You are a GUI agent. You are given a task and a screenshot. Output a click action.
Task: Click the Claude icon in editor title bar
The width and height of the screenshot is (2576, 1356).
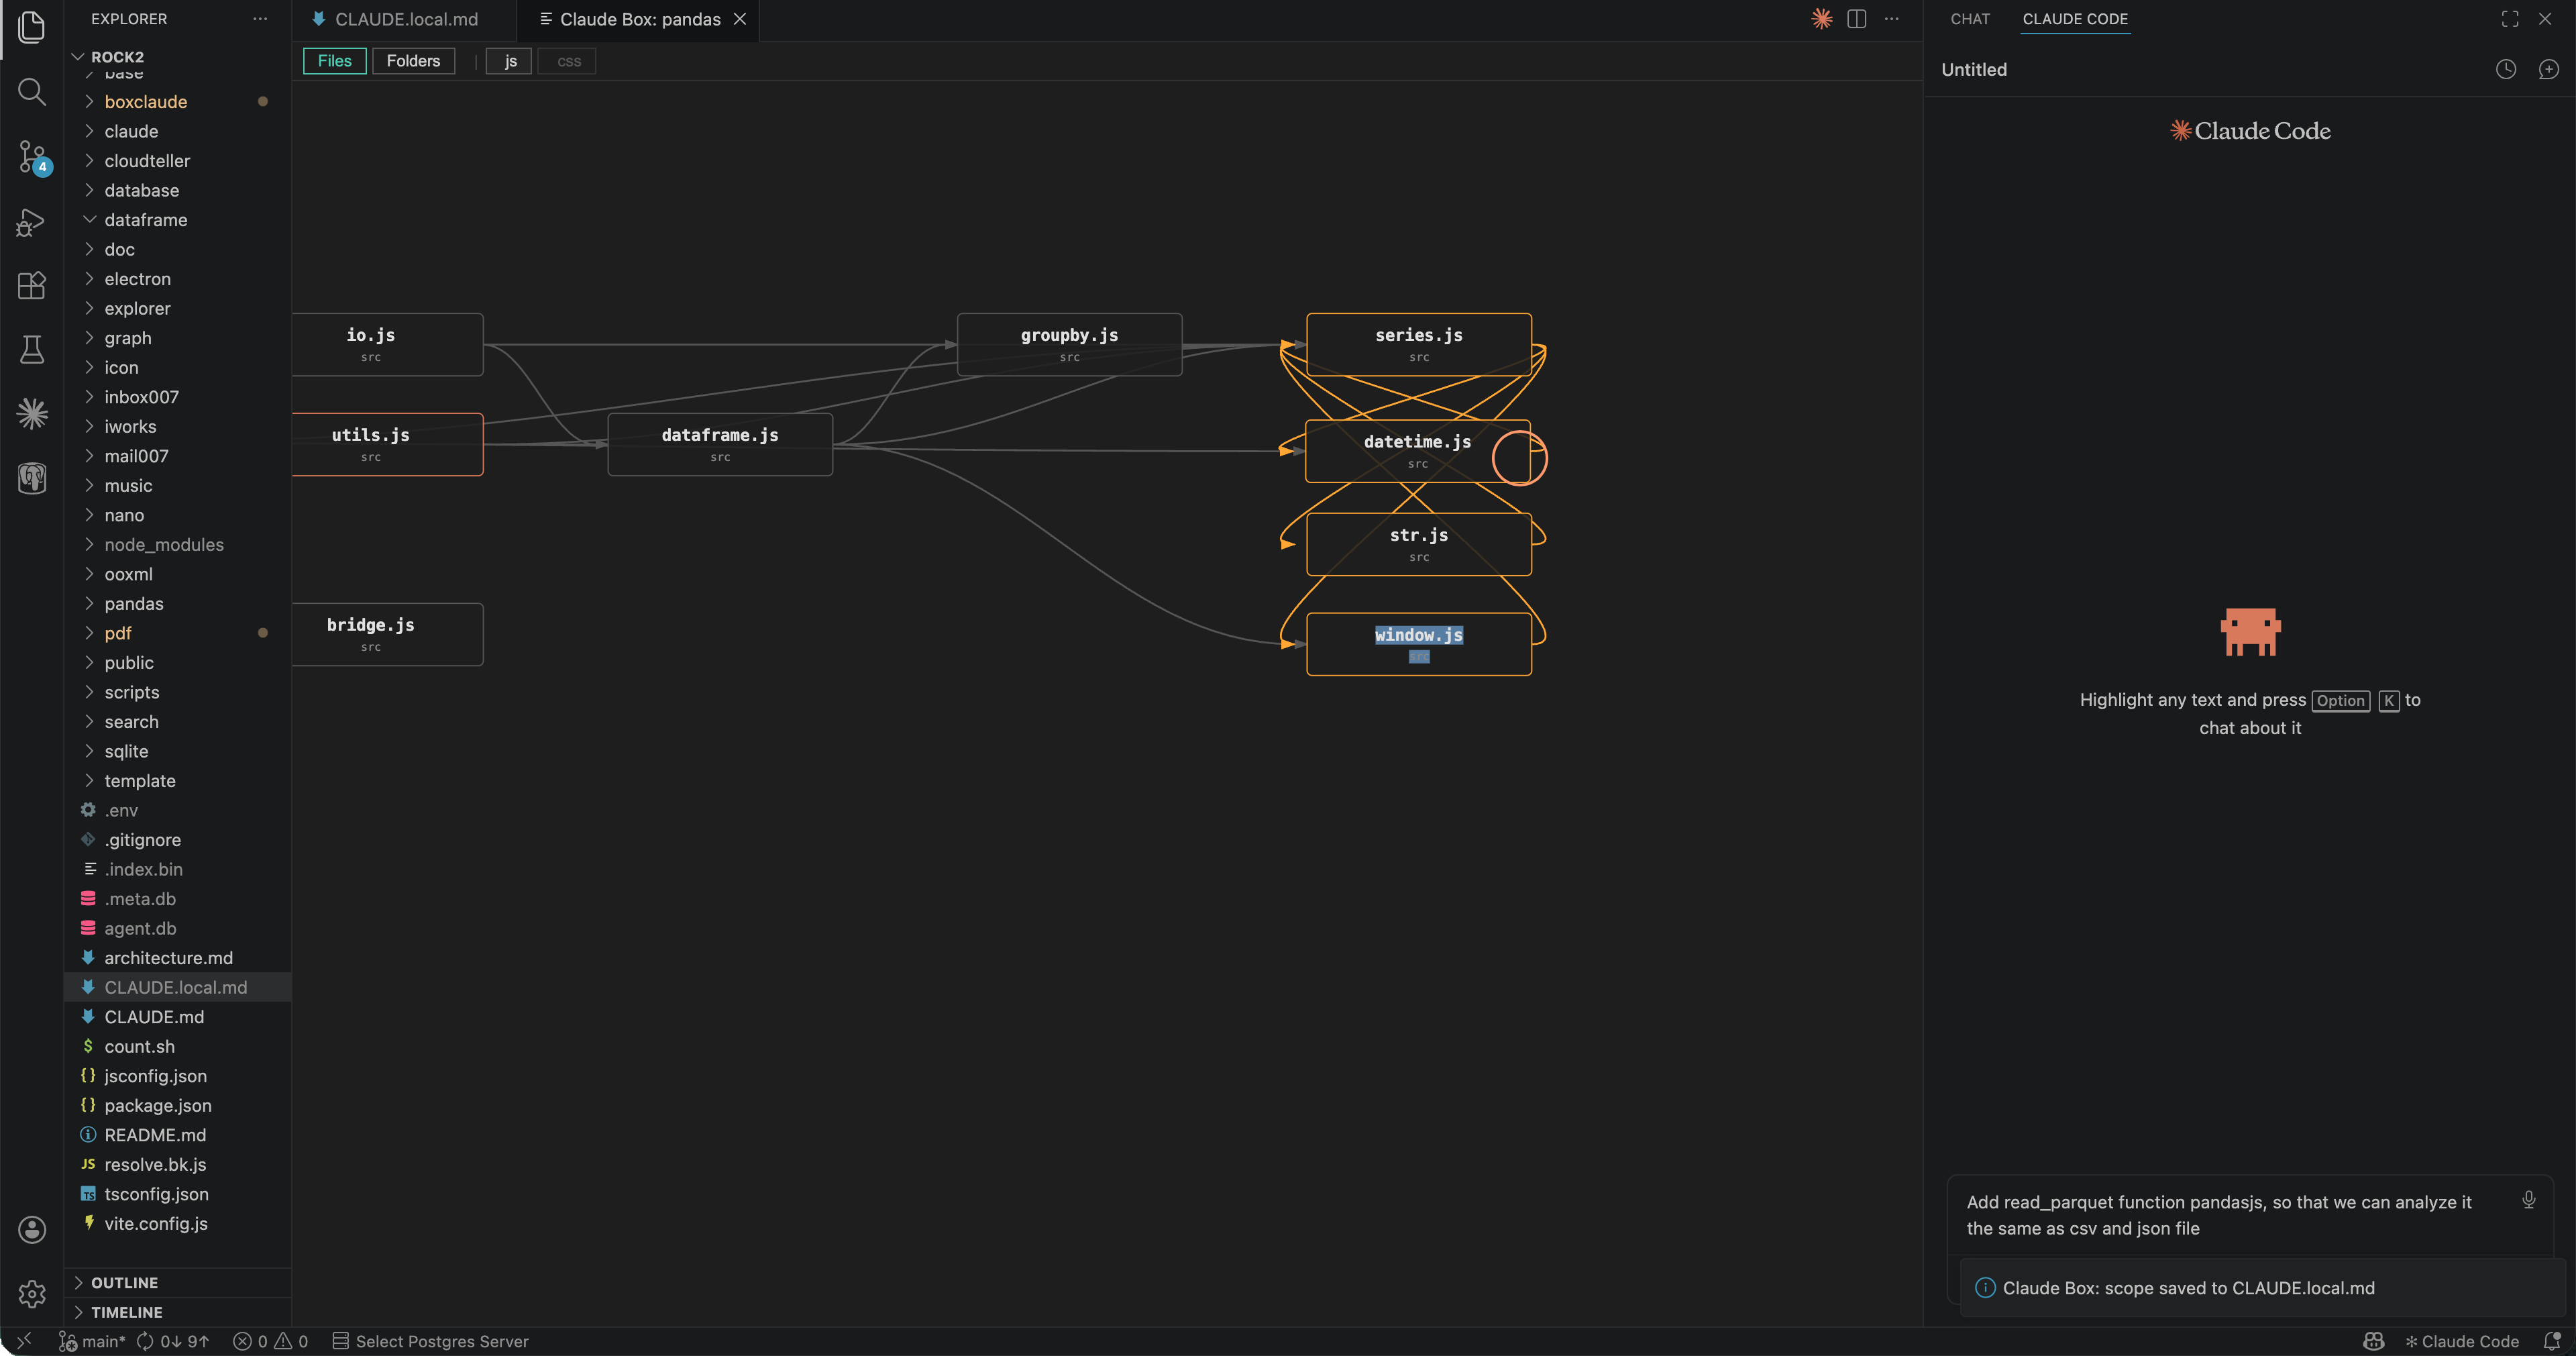(1821, 19)
